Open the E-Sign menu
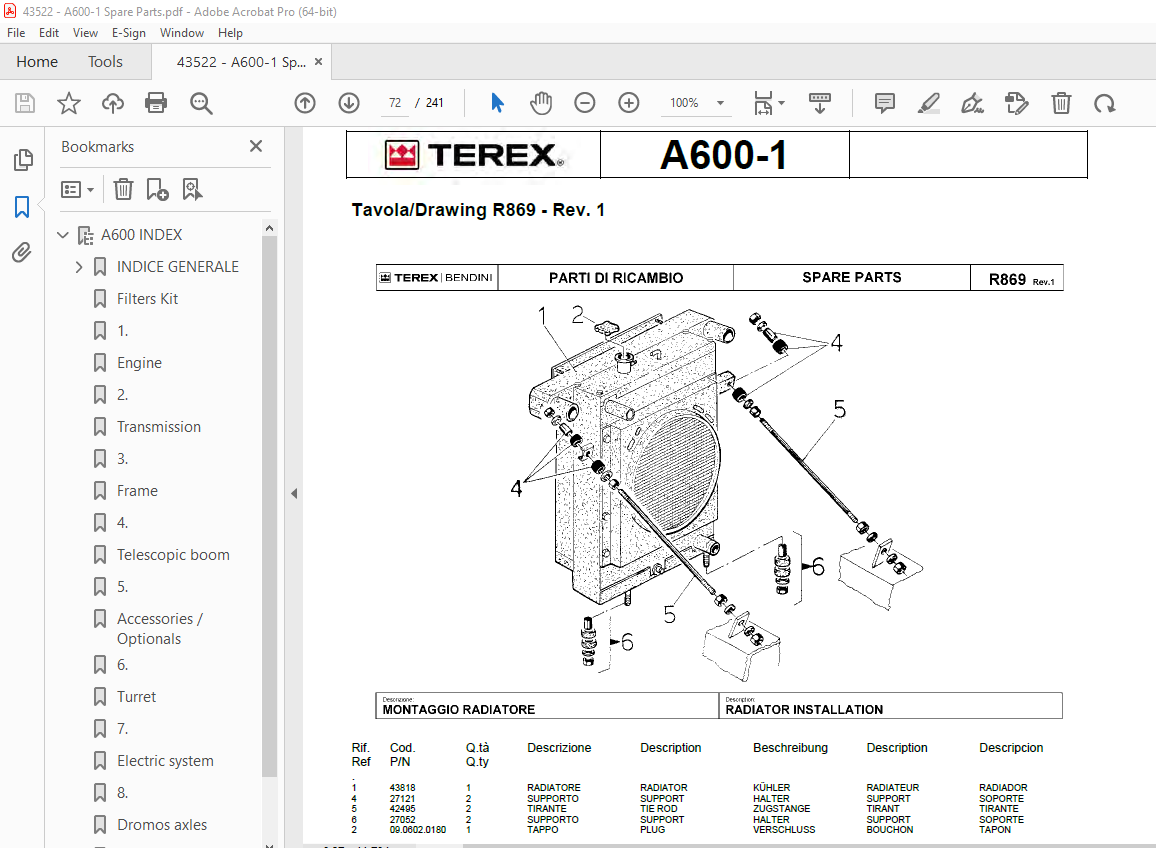 coord(128,33)
